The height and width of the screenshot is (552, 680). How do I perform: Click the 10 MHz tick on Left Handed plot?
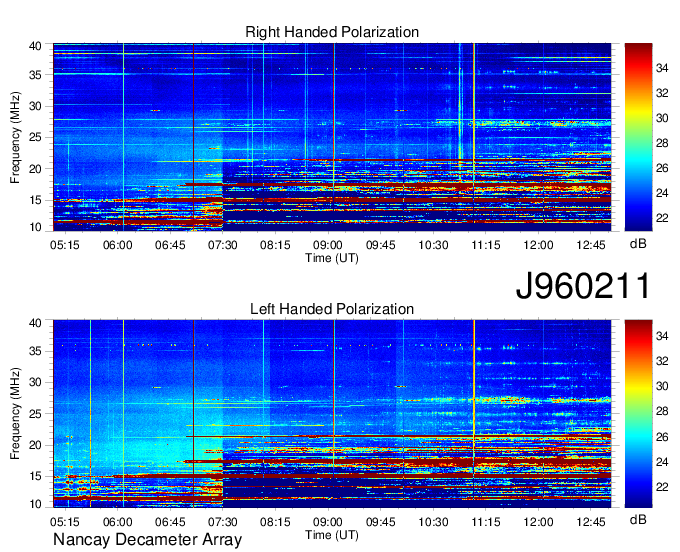[x=35, y=504]
